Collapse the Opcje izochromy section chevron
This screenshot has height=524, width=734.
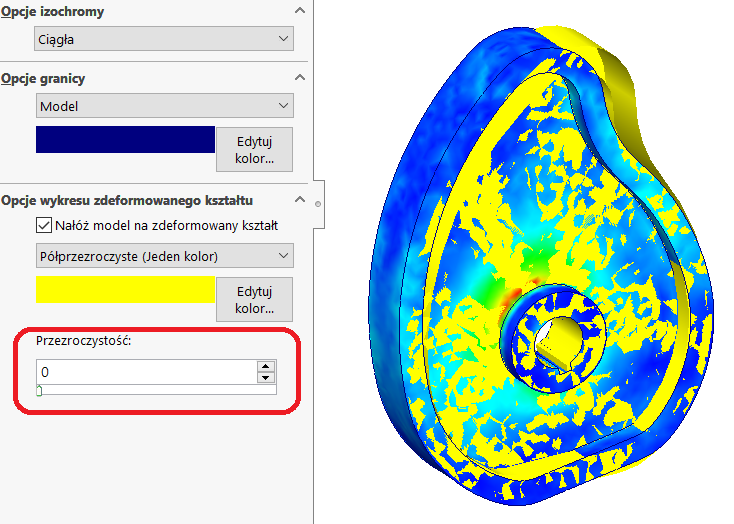[300, 12]
